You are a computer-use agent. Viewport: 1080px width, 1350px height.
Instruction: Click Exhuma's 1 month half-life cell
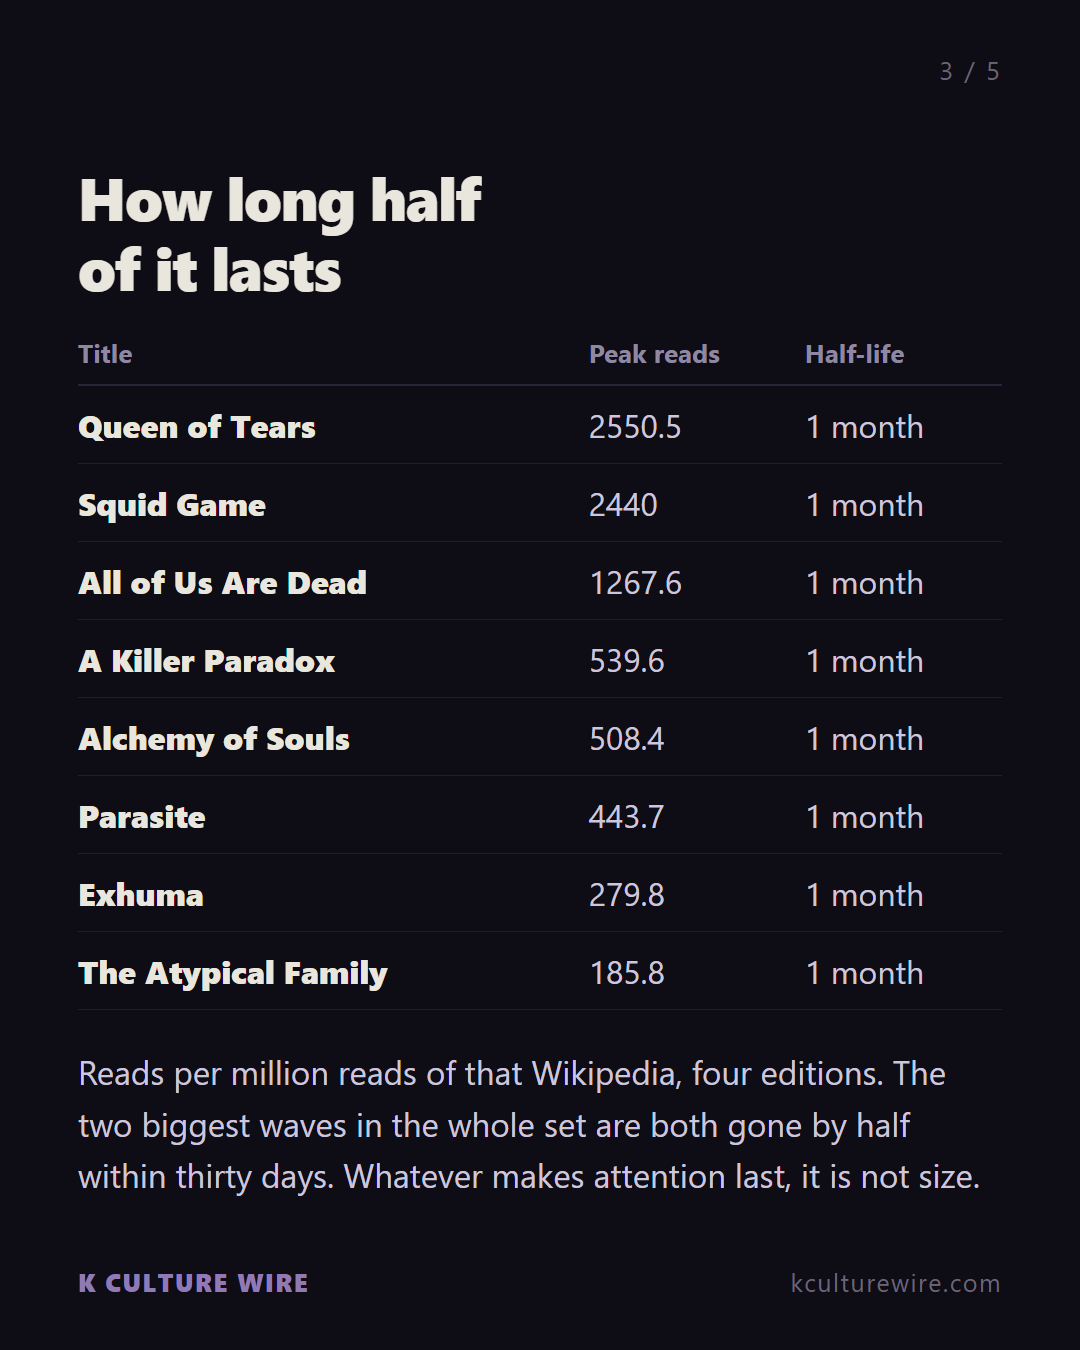click(x=864, y=895)
